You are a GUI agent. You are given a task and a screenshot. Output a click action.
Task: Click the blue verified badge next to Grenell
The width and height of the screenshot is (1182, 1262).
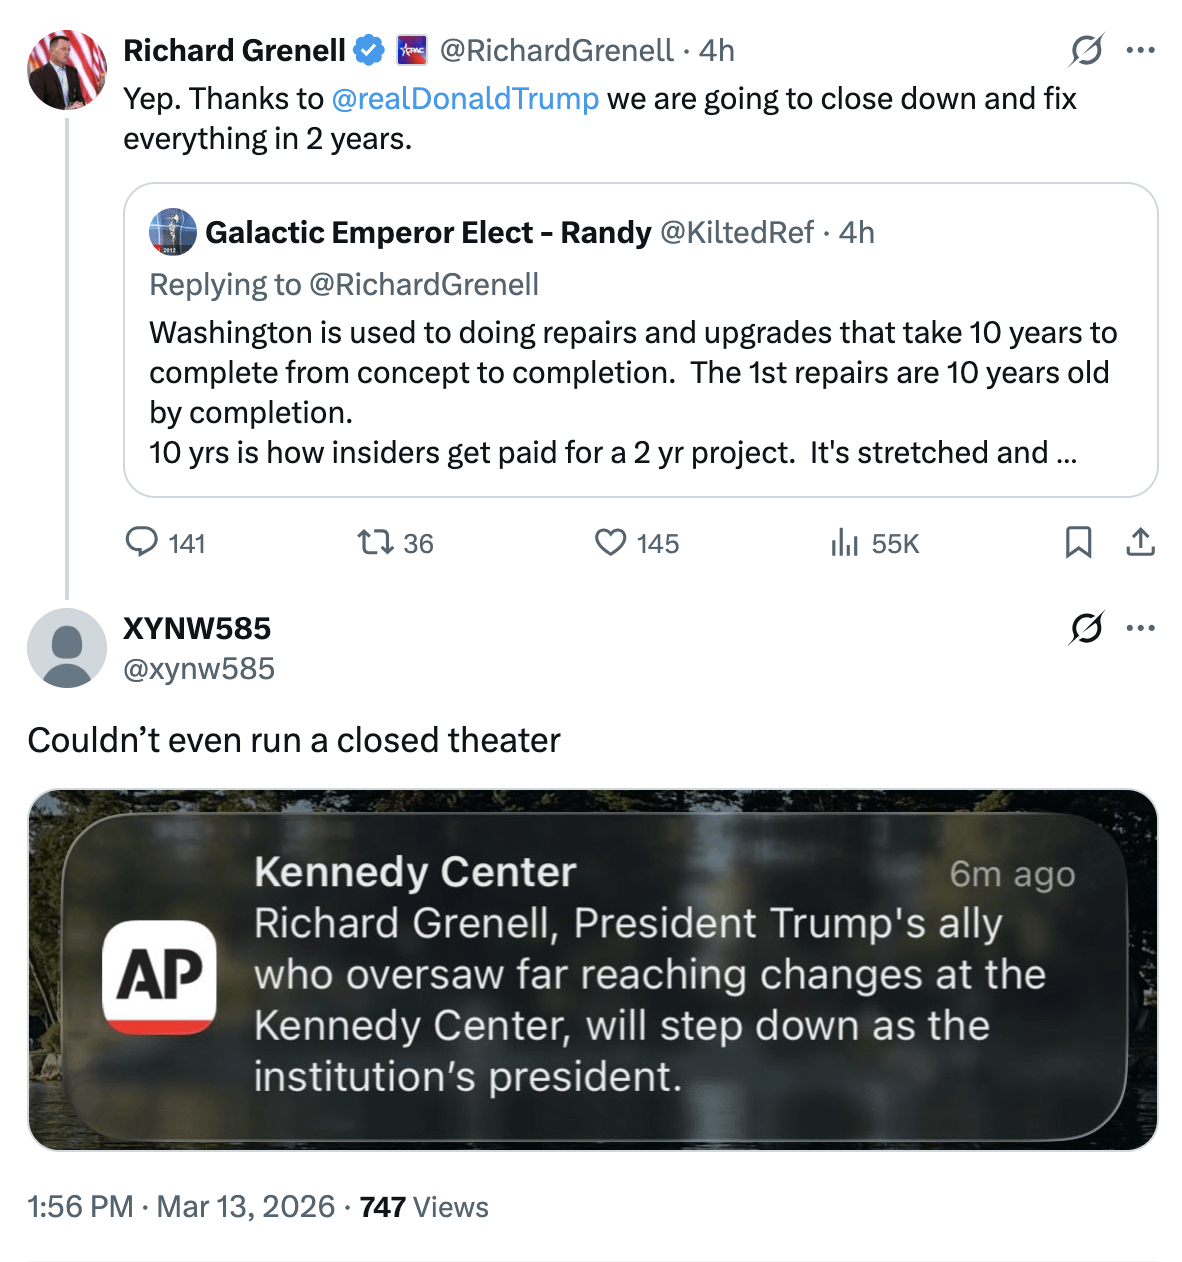pyautogui.click(x=370, y=50)
